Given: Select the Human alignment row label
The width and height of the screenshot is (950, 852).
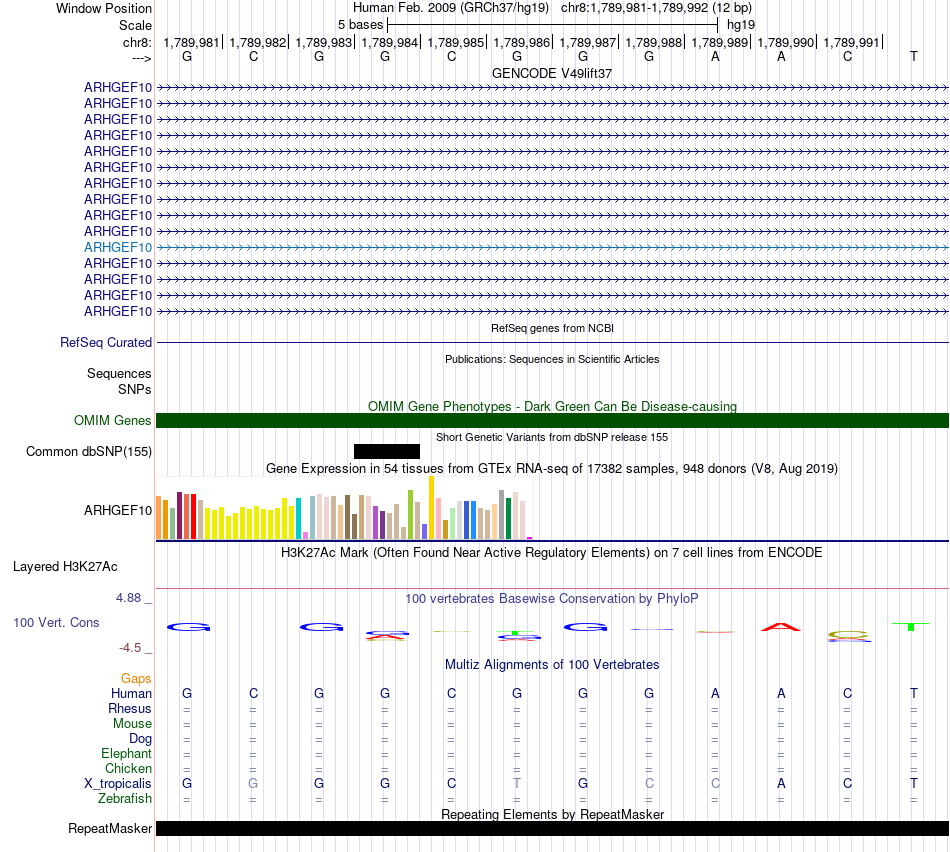Looking at the screenshot, I should 131,693.
